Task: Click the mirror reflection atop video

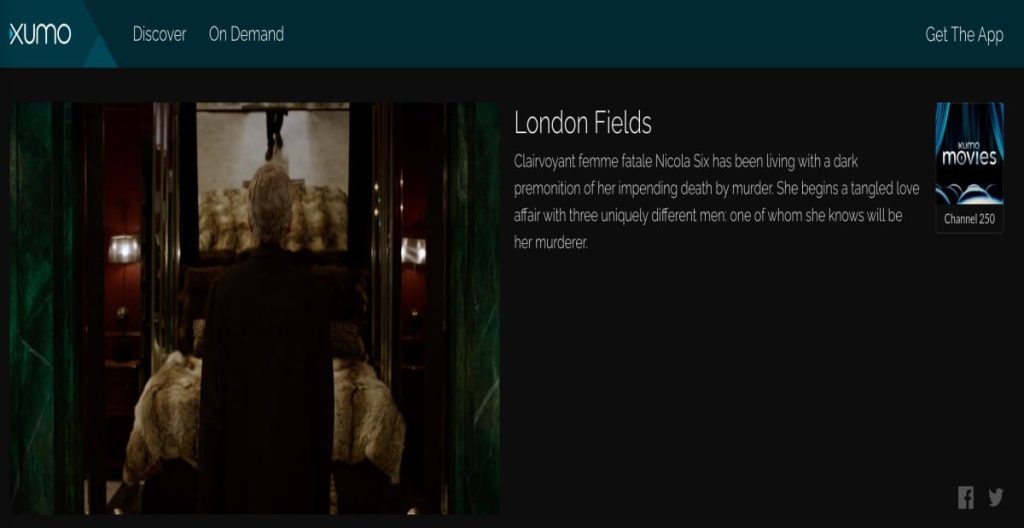Action: click(272, 176)
